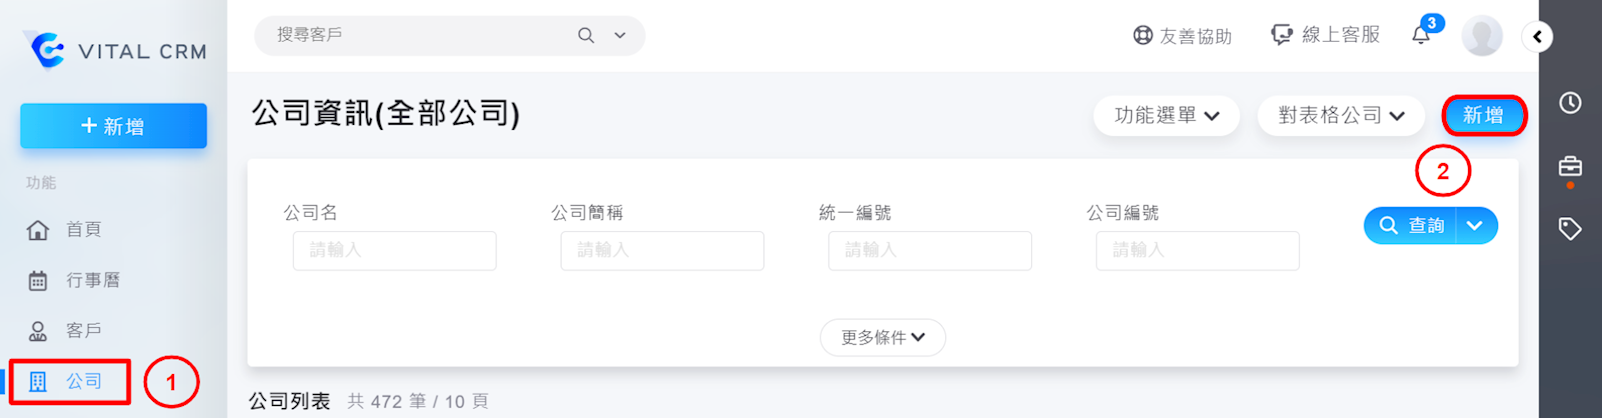Open 友善協助 help link
Screen dimensions: 1602x418
coord(1182,36)
